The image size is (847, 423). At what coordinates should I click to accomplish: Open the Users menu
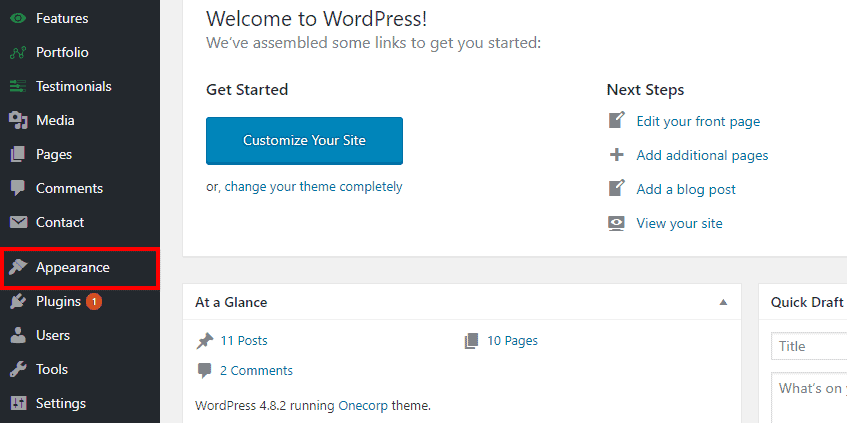click(x=52, y=335)
